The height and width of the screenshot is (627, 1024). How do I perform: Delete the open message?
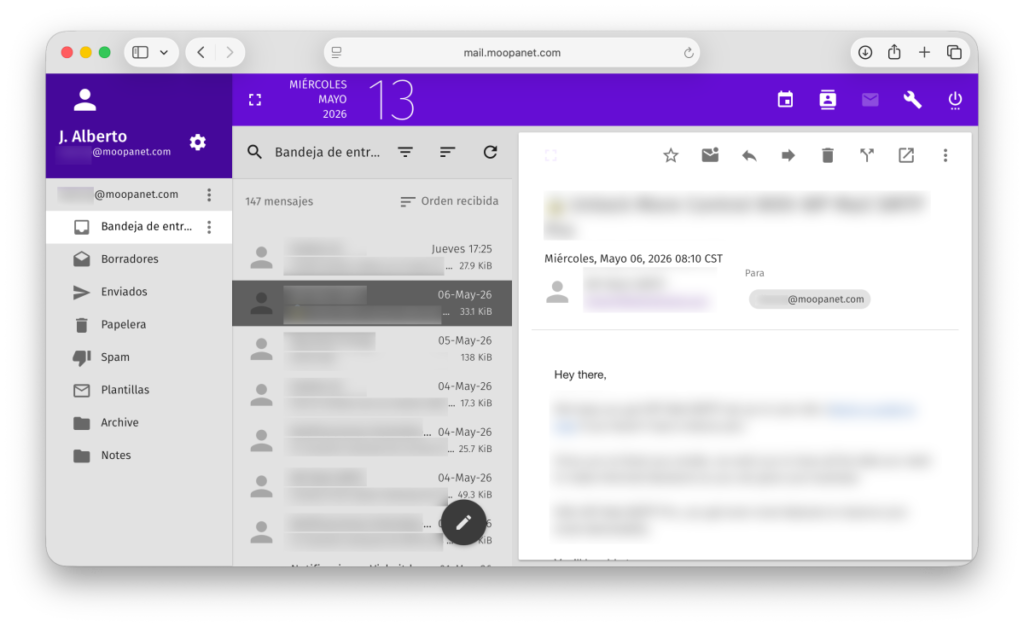pyautogui.click(x=827, y=155)
